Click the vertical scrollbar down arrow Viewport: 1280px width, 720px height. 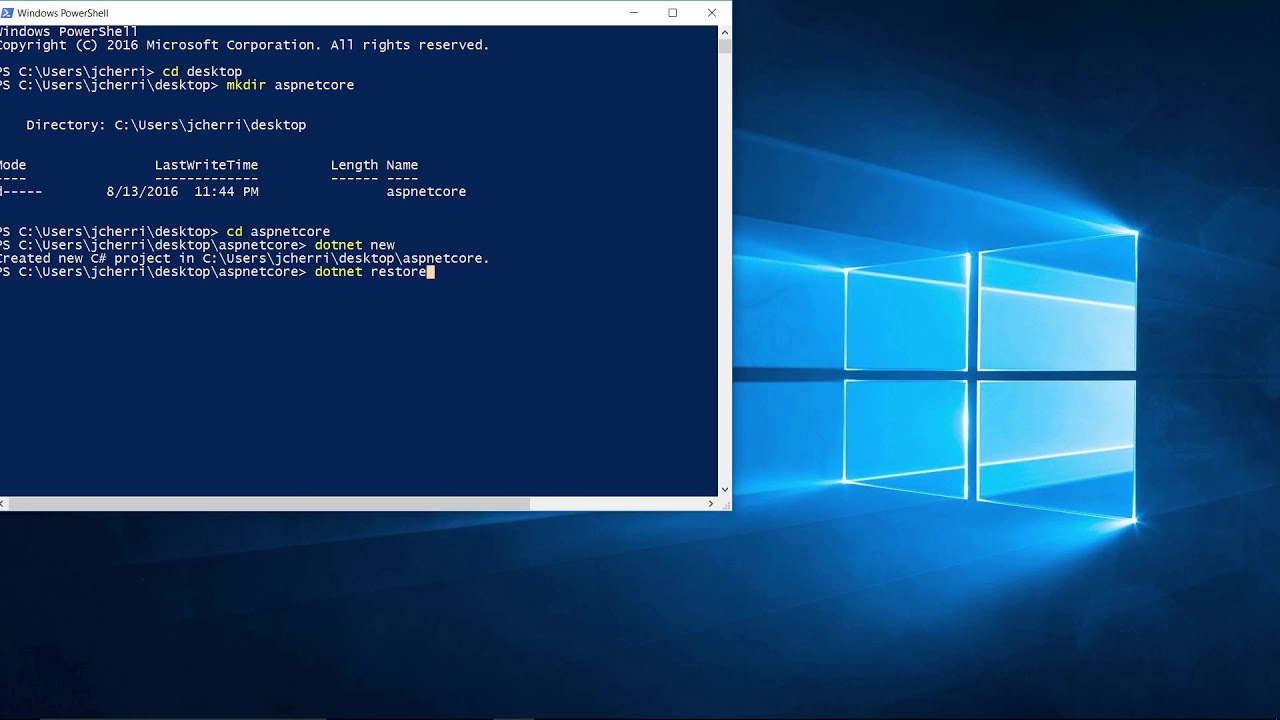click(725, 490)
